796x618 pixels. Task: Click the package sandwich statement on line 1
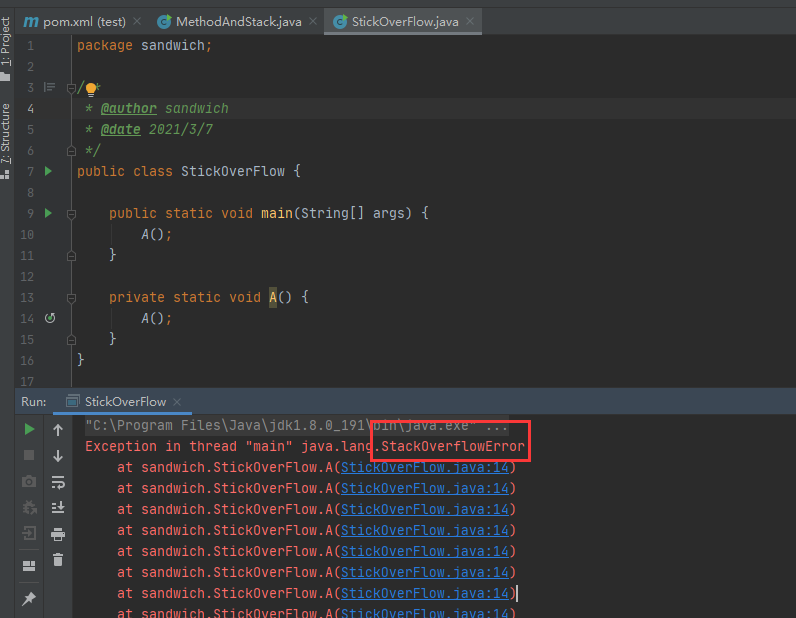tap(144, 46)
